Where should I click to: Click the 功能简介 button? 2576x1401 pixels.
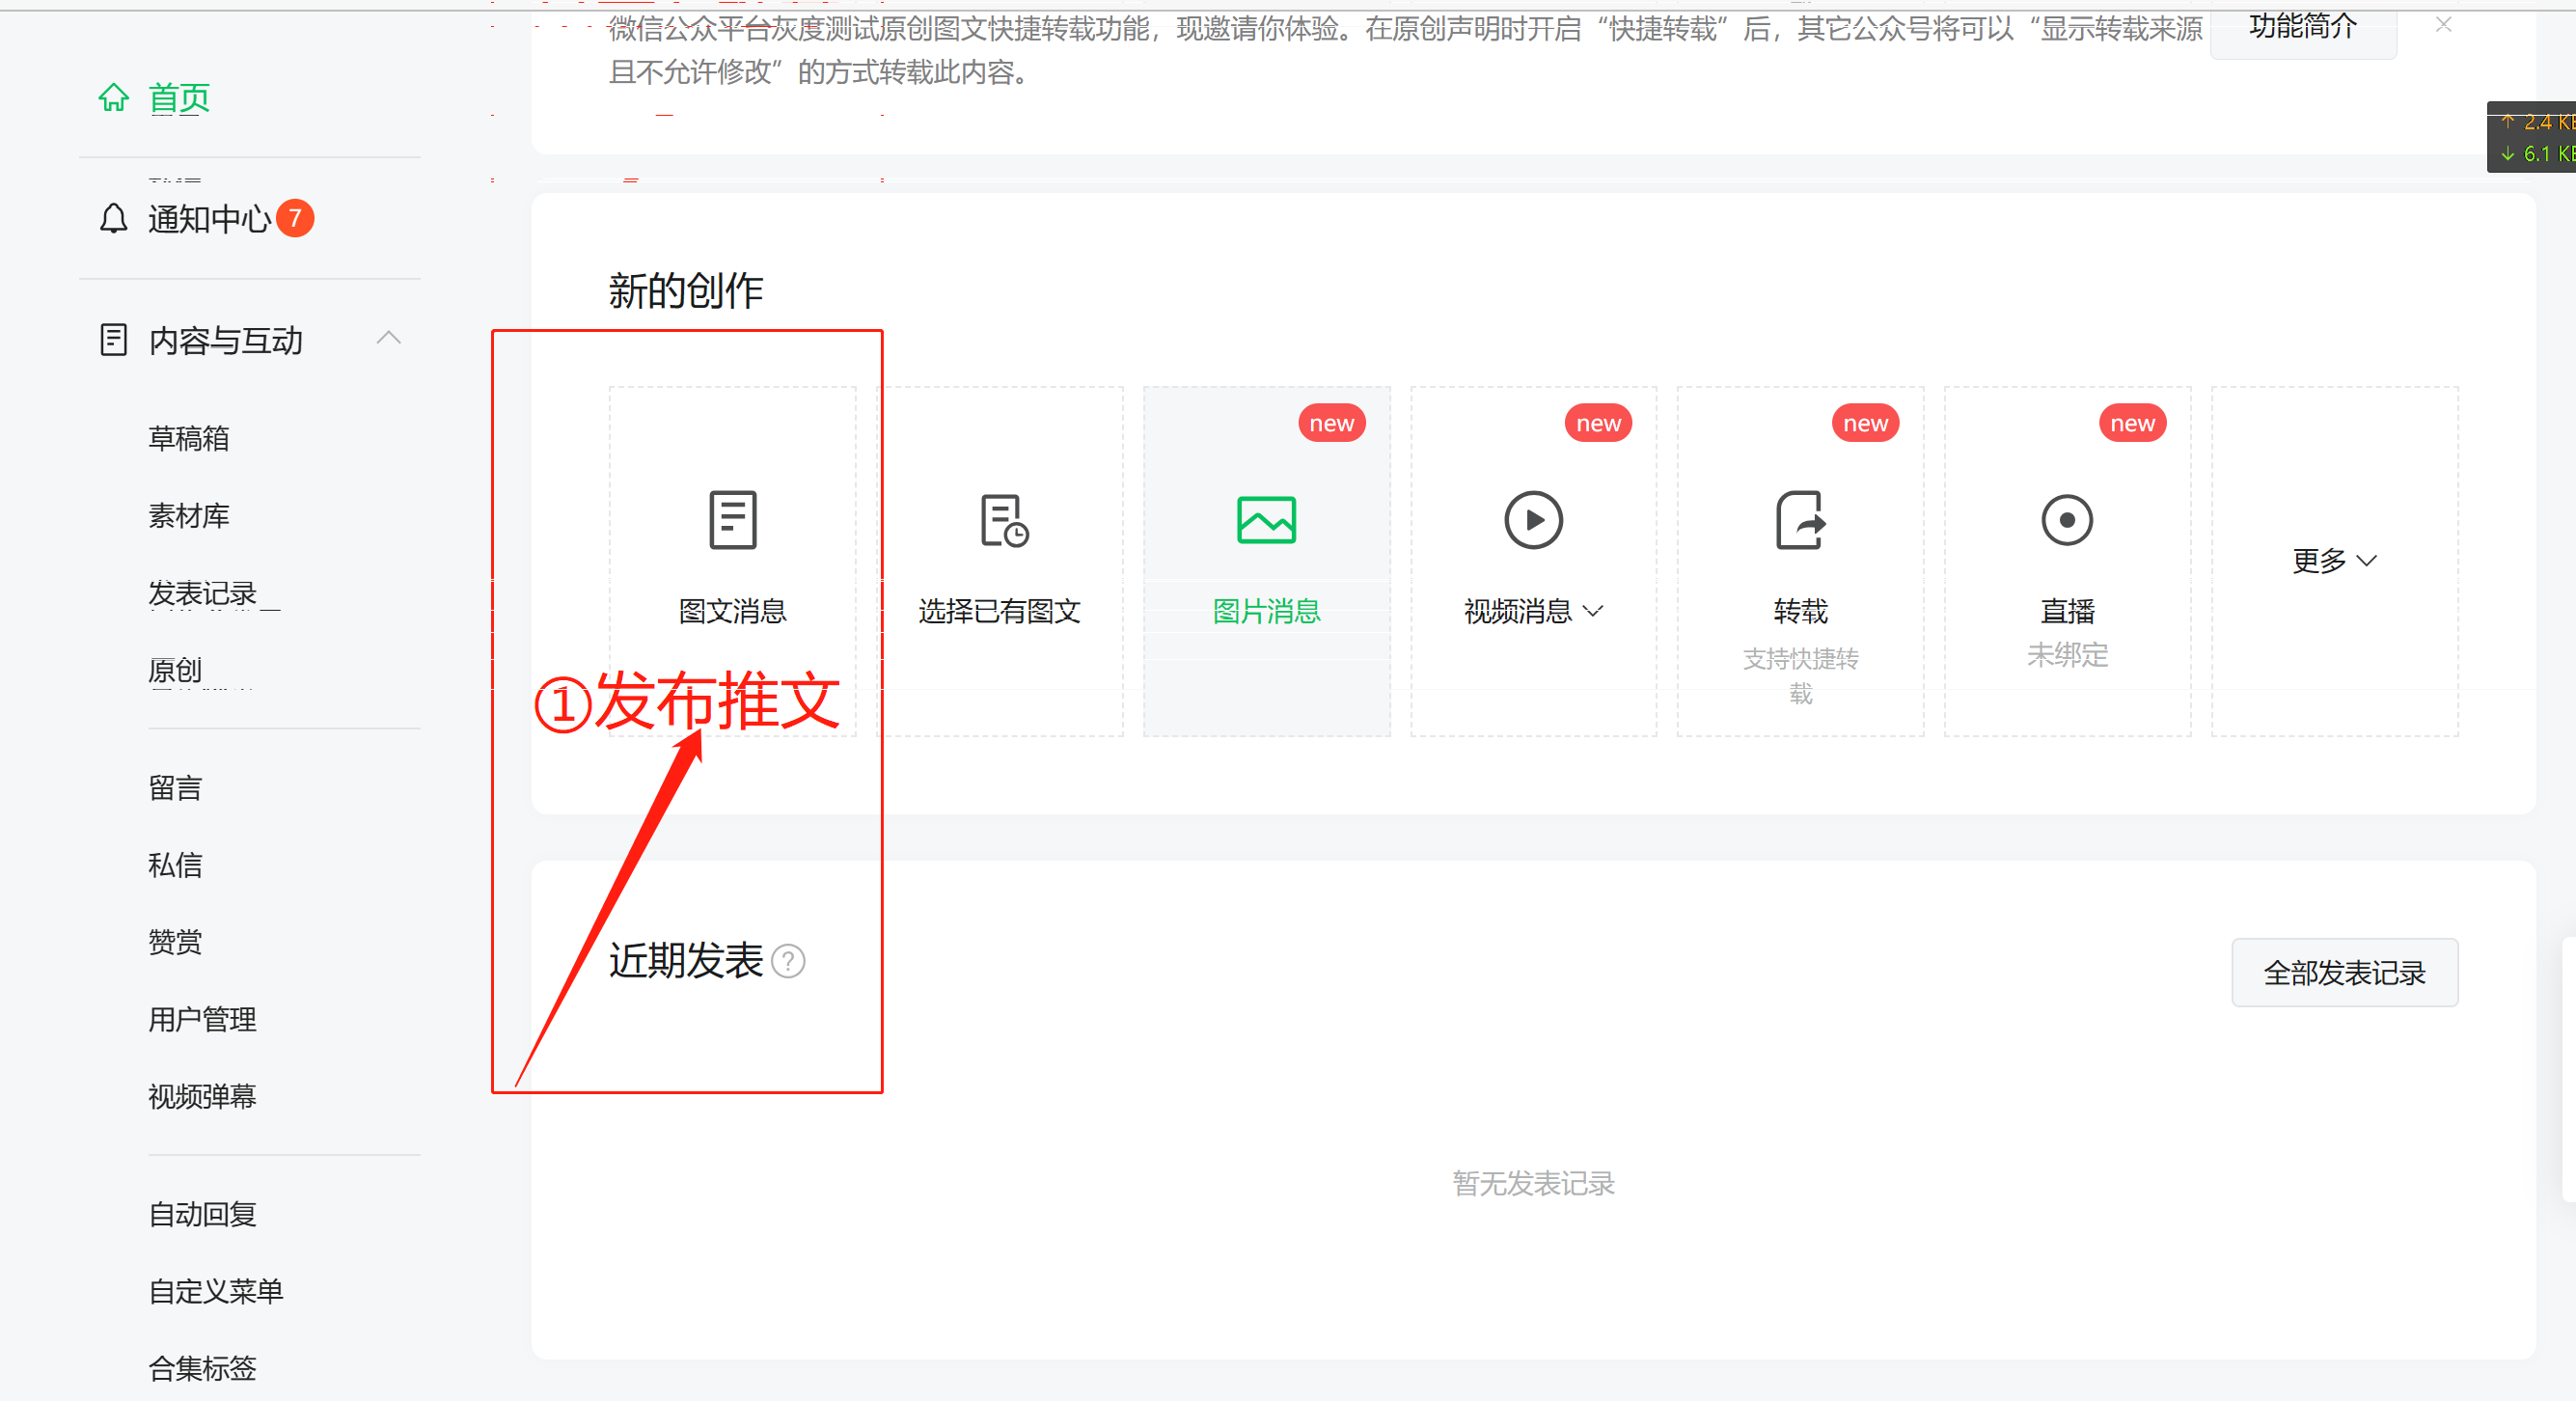pyautogui.click(x=2302, y=28)
